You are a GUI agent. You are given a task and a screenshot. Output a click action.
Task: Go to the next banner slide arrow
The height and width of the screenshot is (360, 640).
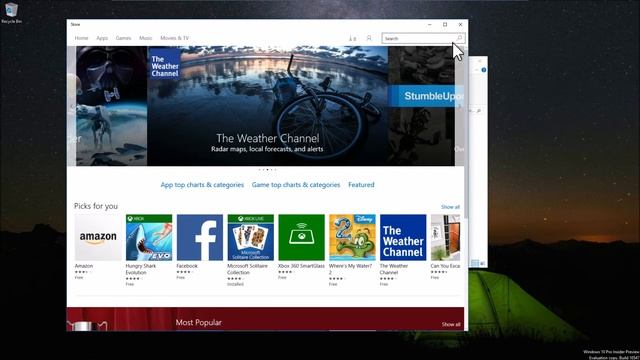coord(460,106)
